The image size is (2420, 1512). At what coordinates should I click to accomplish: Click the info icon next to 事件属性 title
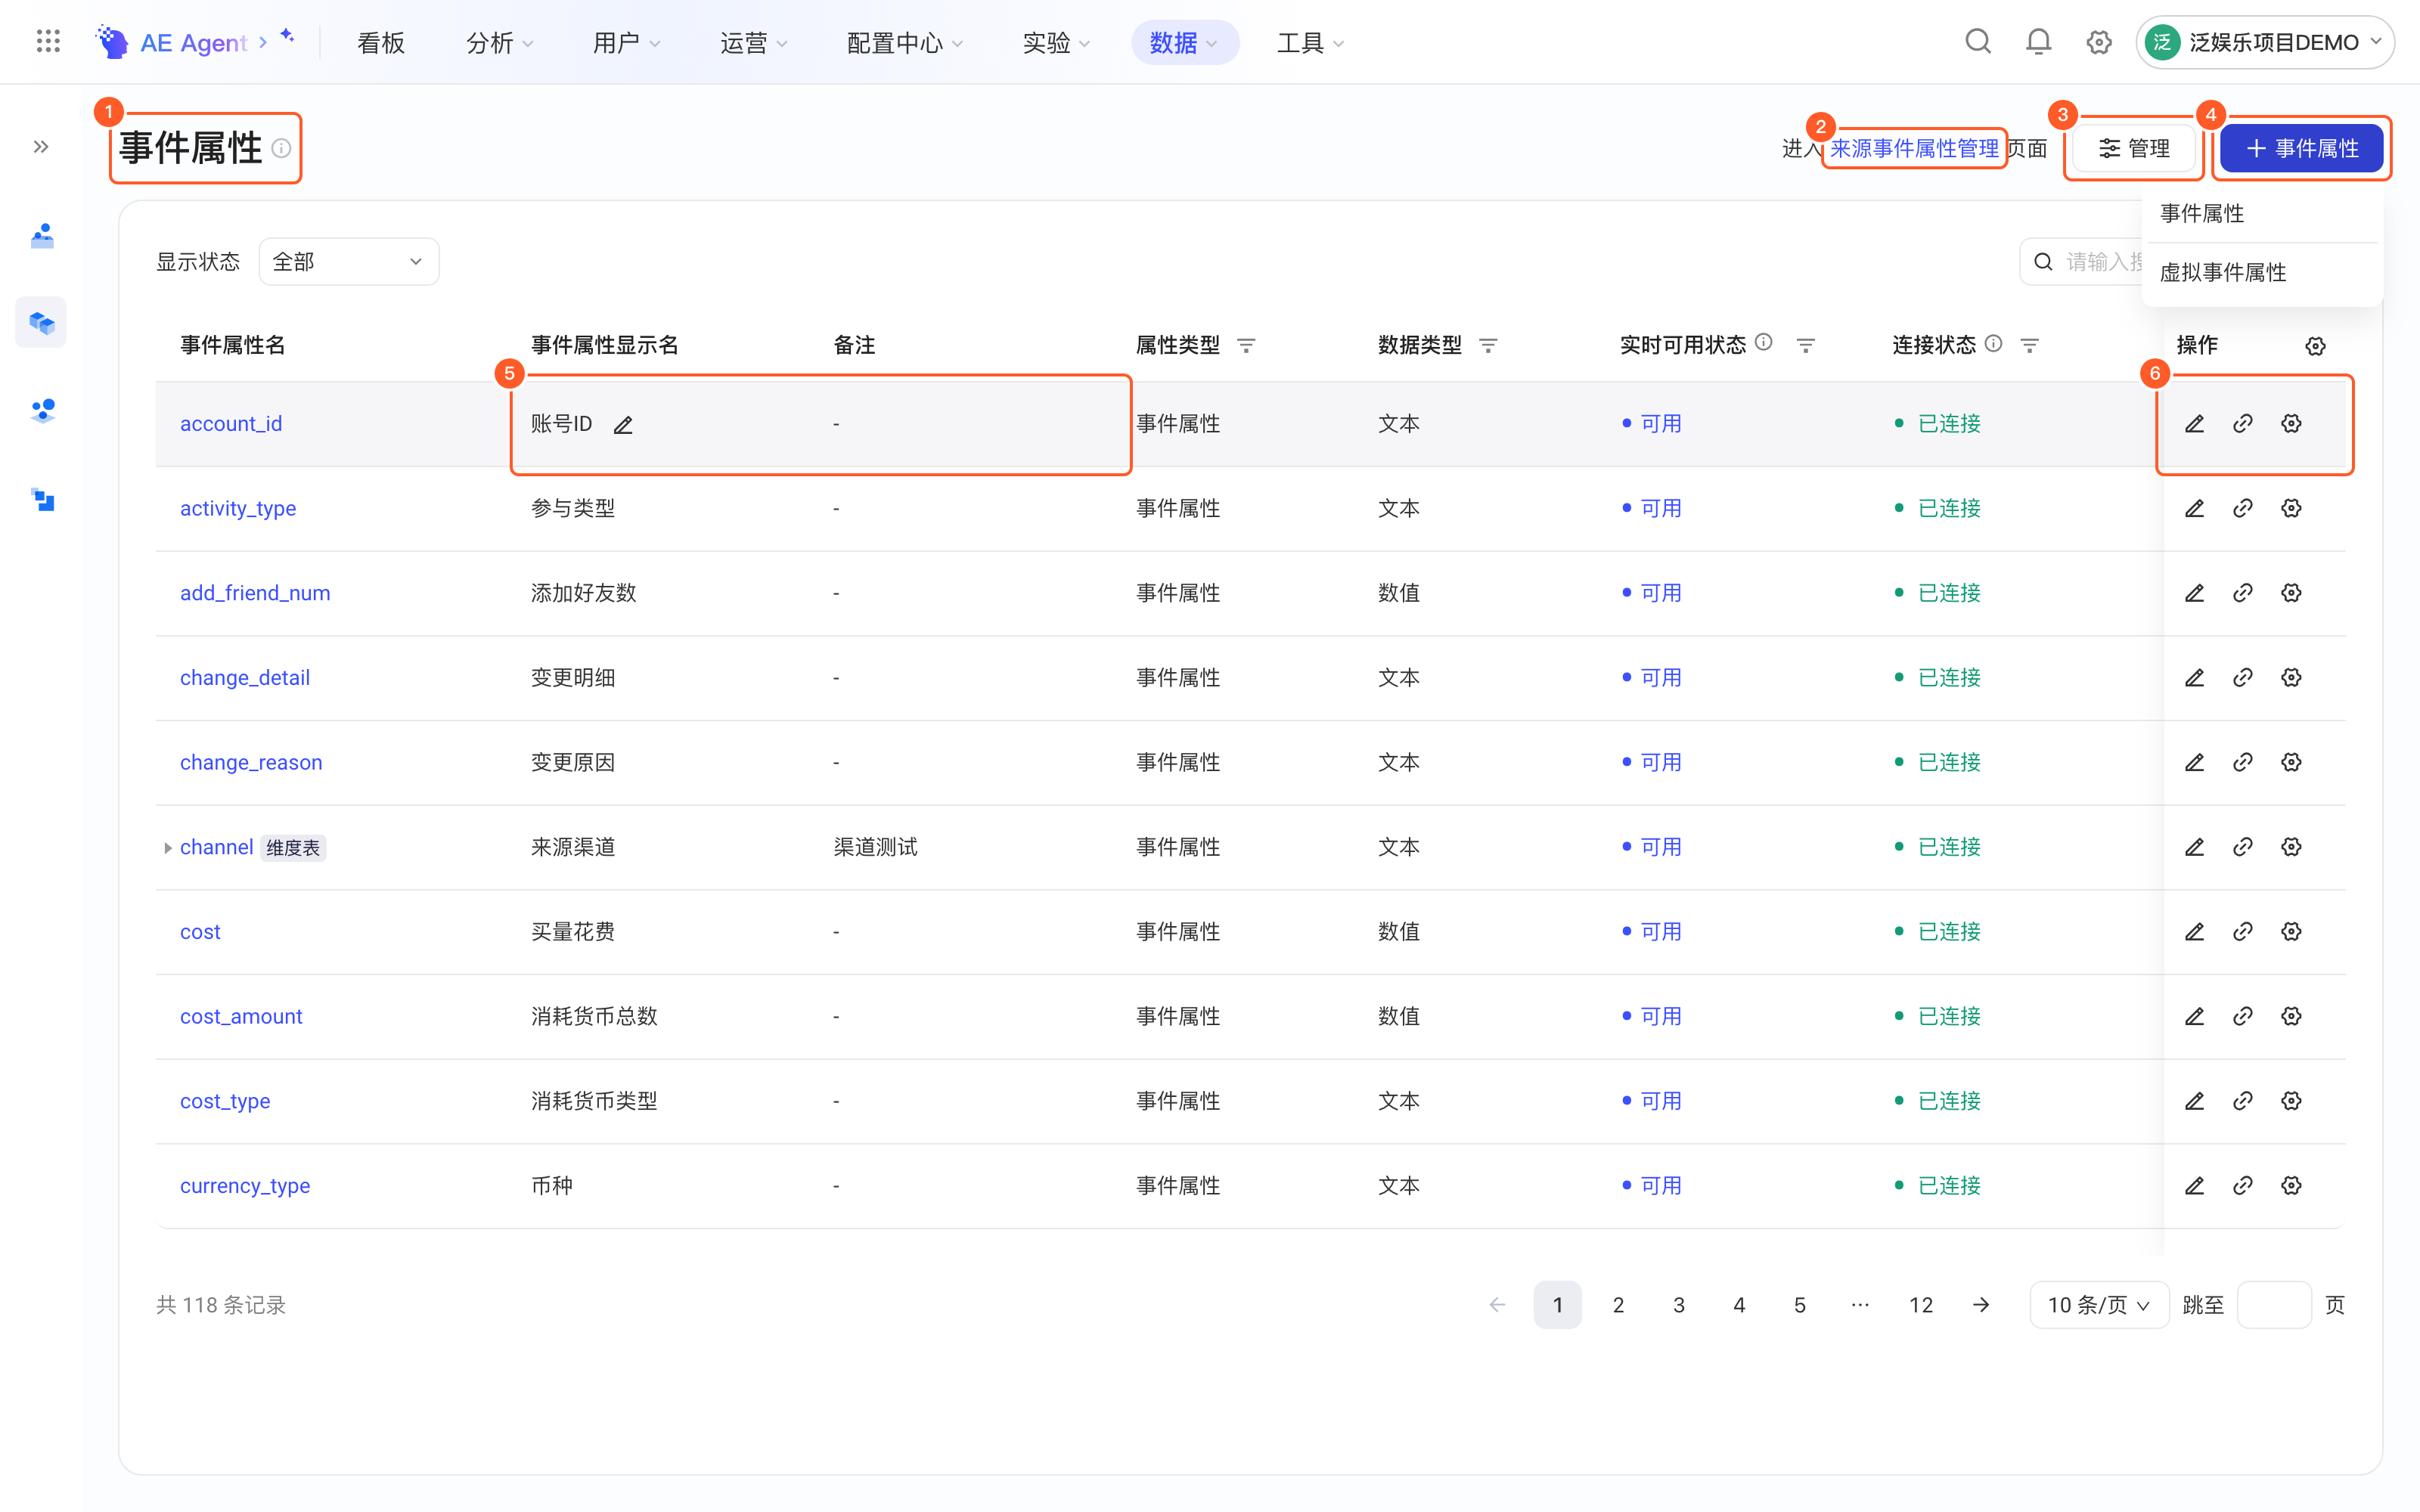click(282, 148)
